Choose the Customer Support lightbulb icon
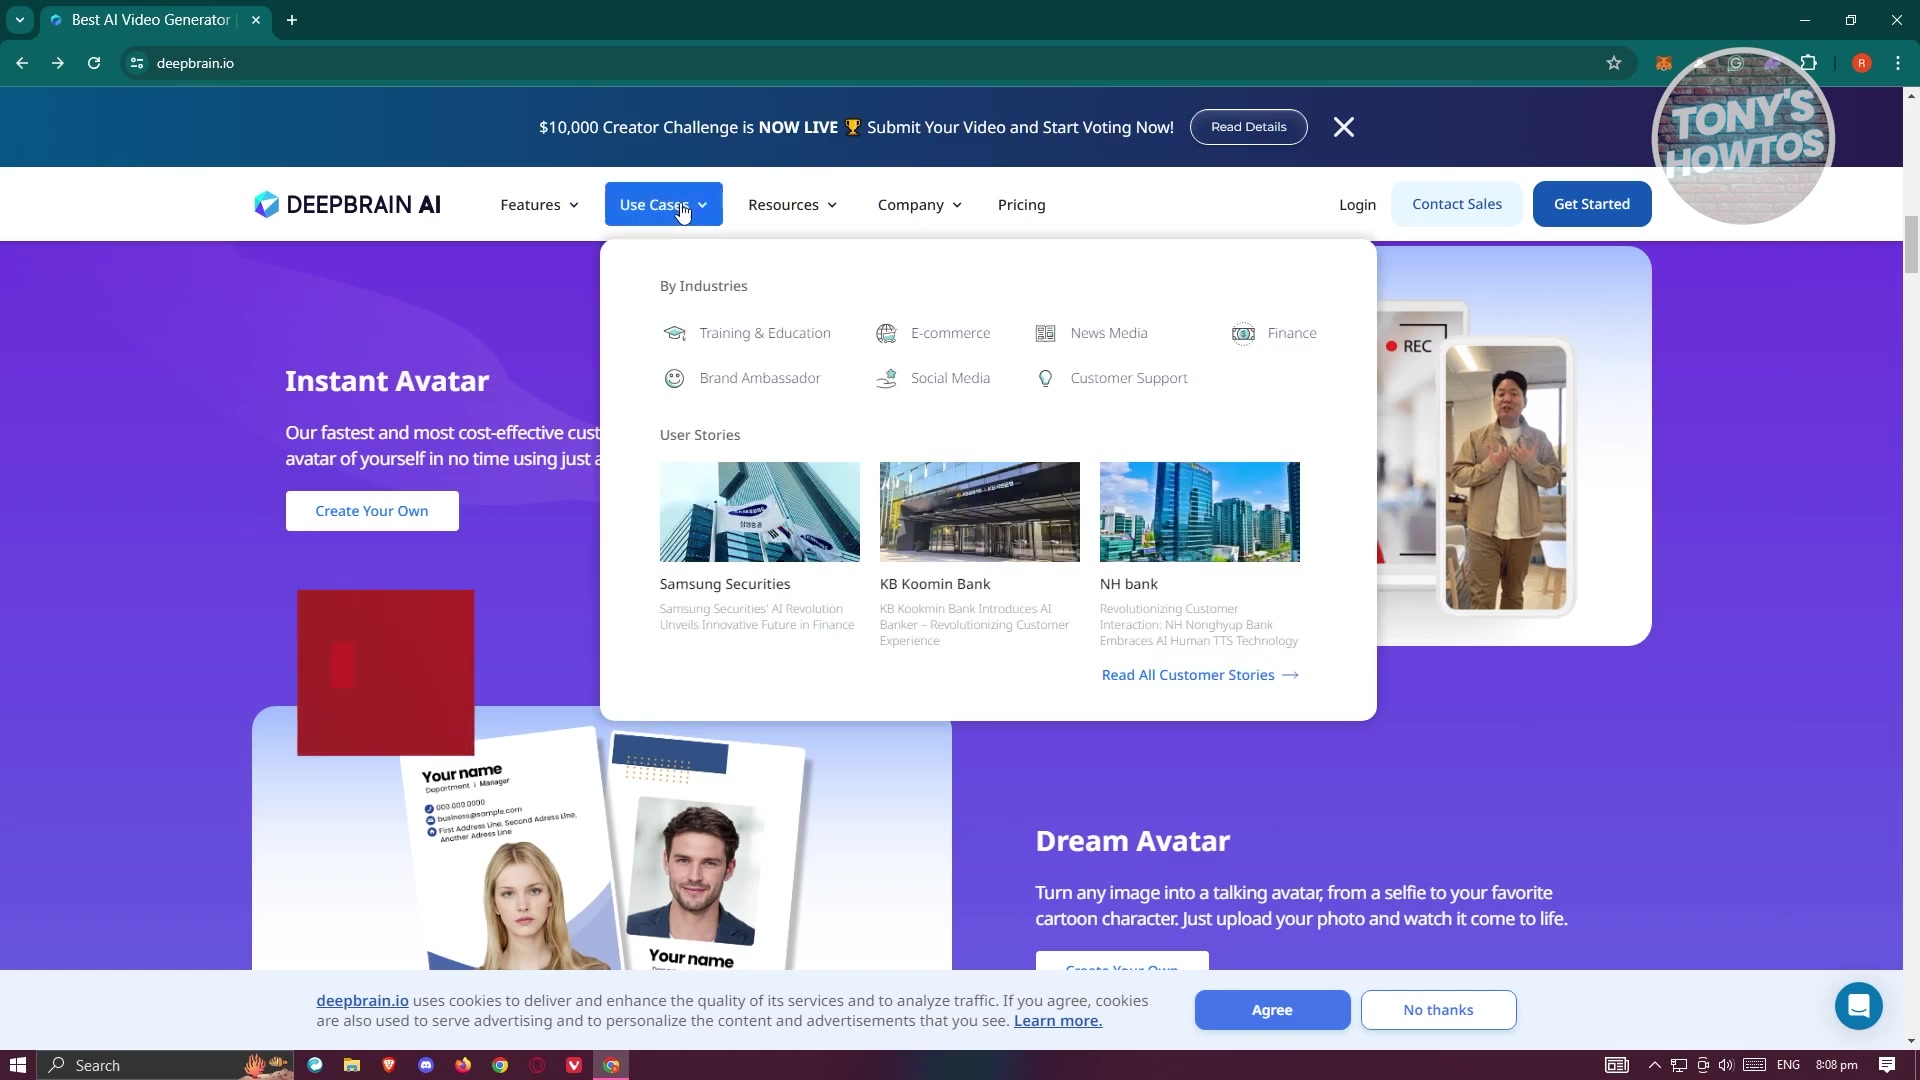Screen dimensions: 1920x1080 click(x=1045, y=378)
